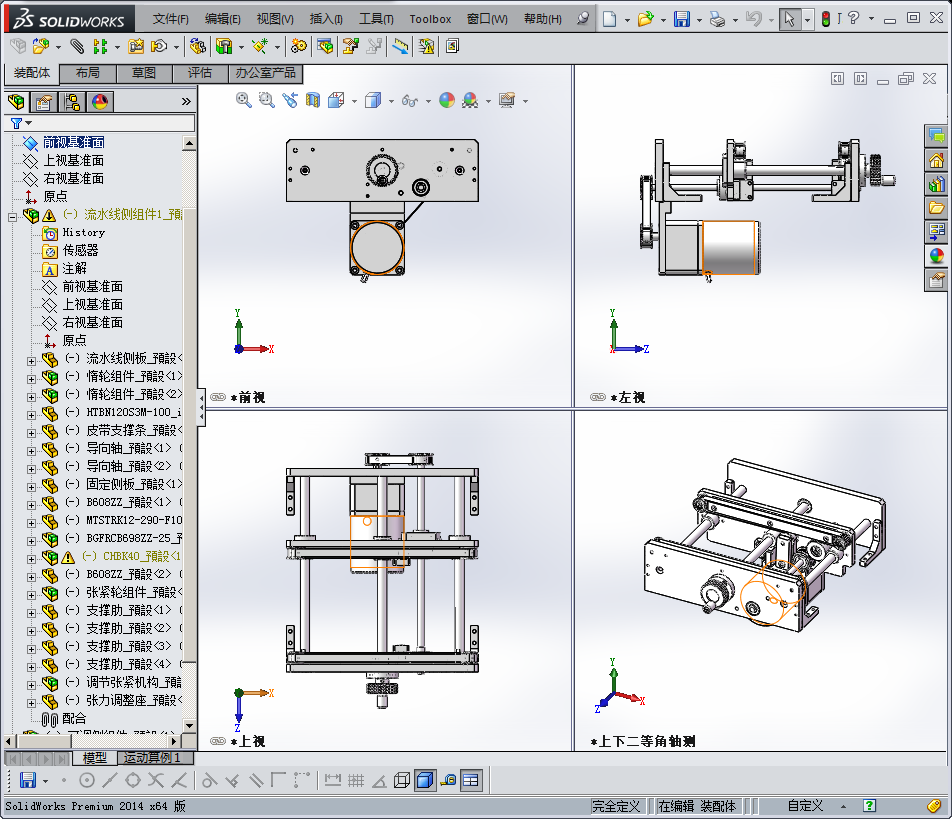Select 前视基准面 at top of tree
This screenshot has width=952, height=819.
(x=73, y=142)
